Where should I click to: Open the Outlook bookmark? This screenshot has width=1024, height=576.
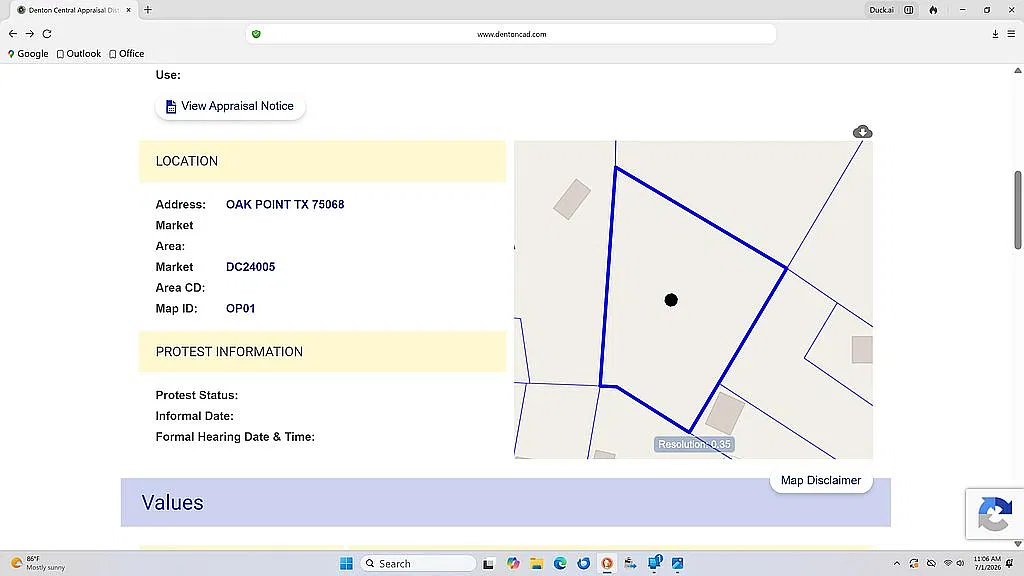pos(78,54)
